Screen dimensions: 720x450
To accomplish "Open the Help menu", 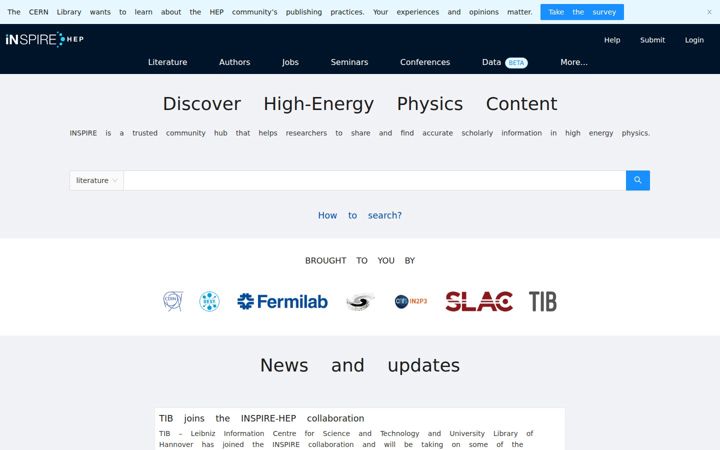I will pos(612,40).
